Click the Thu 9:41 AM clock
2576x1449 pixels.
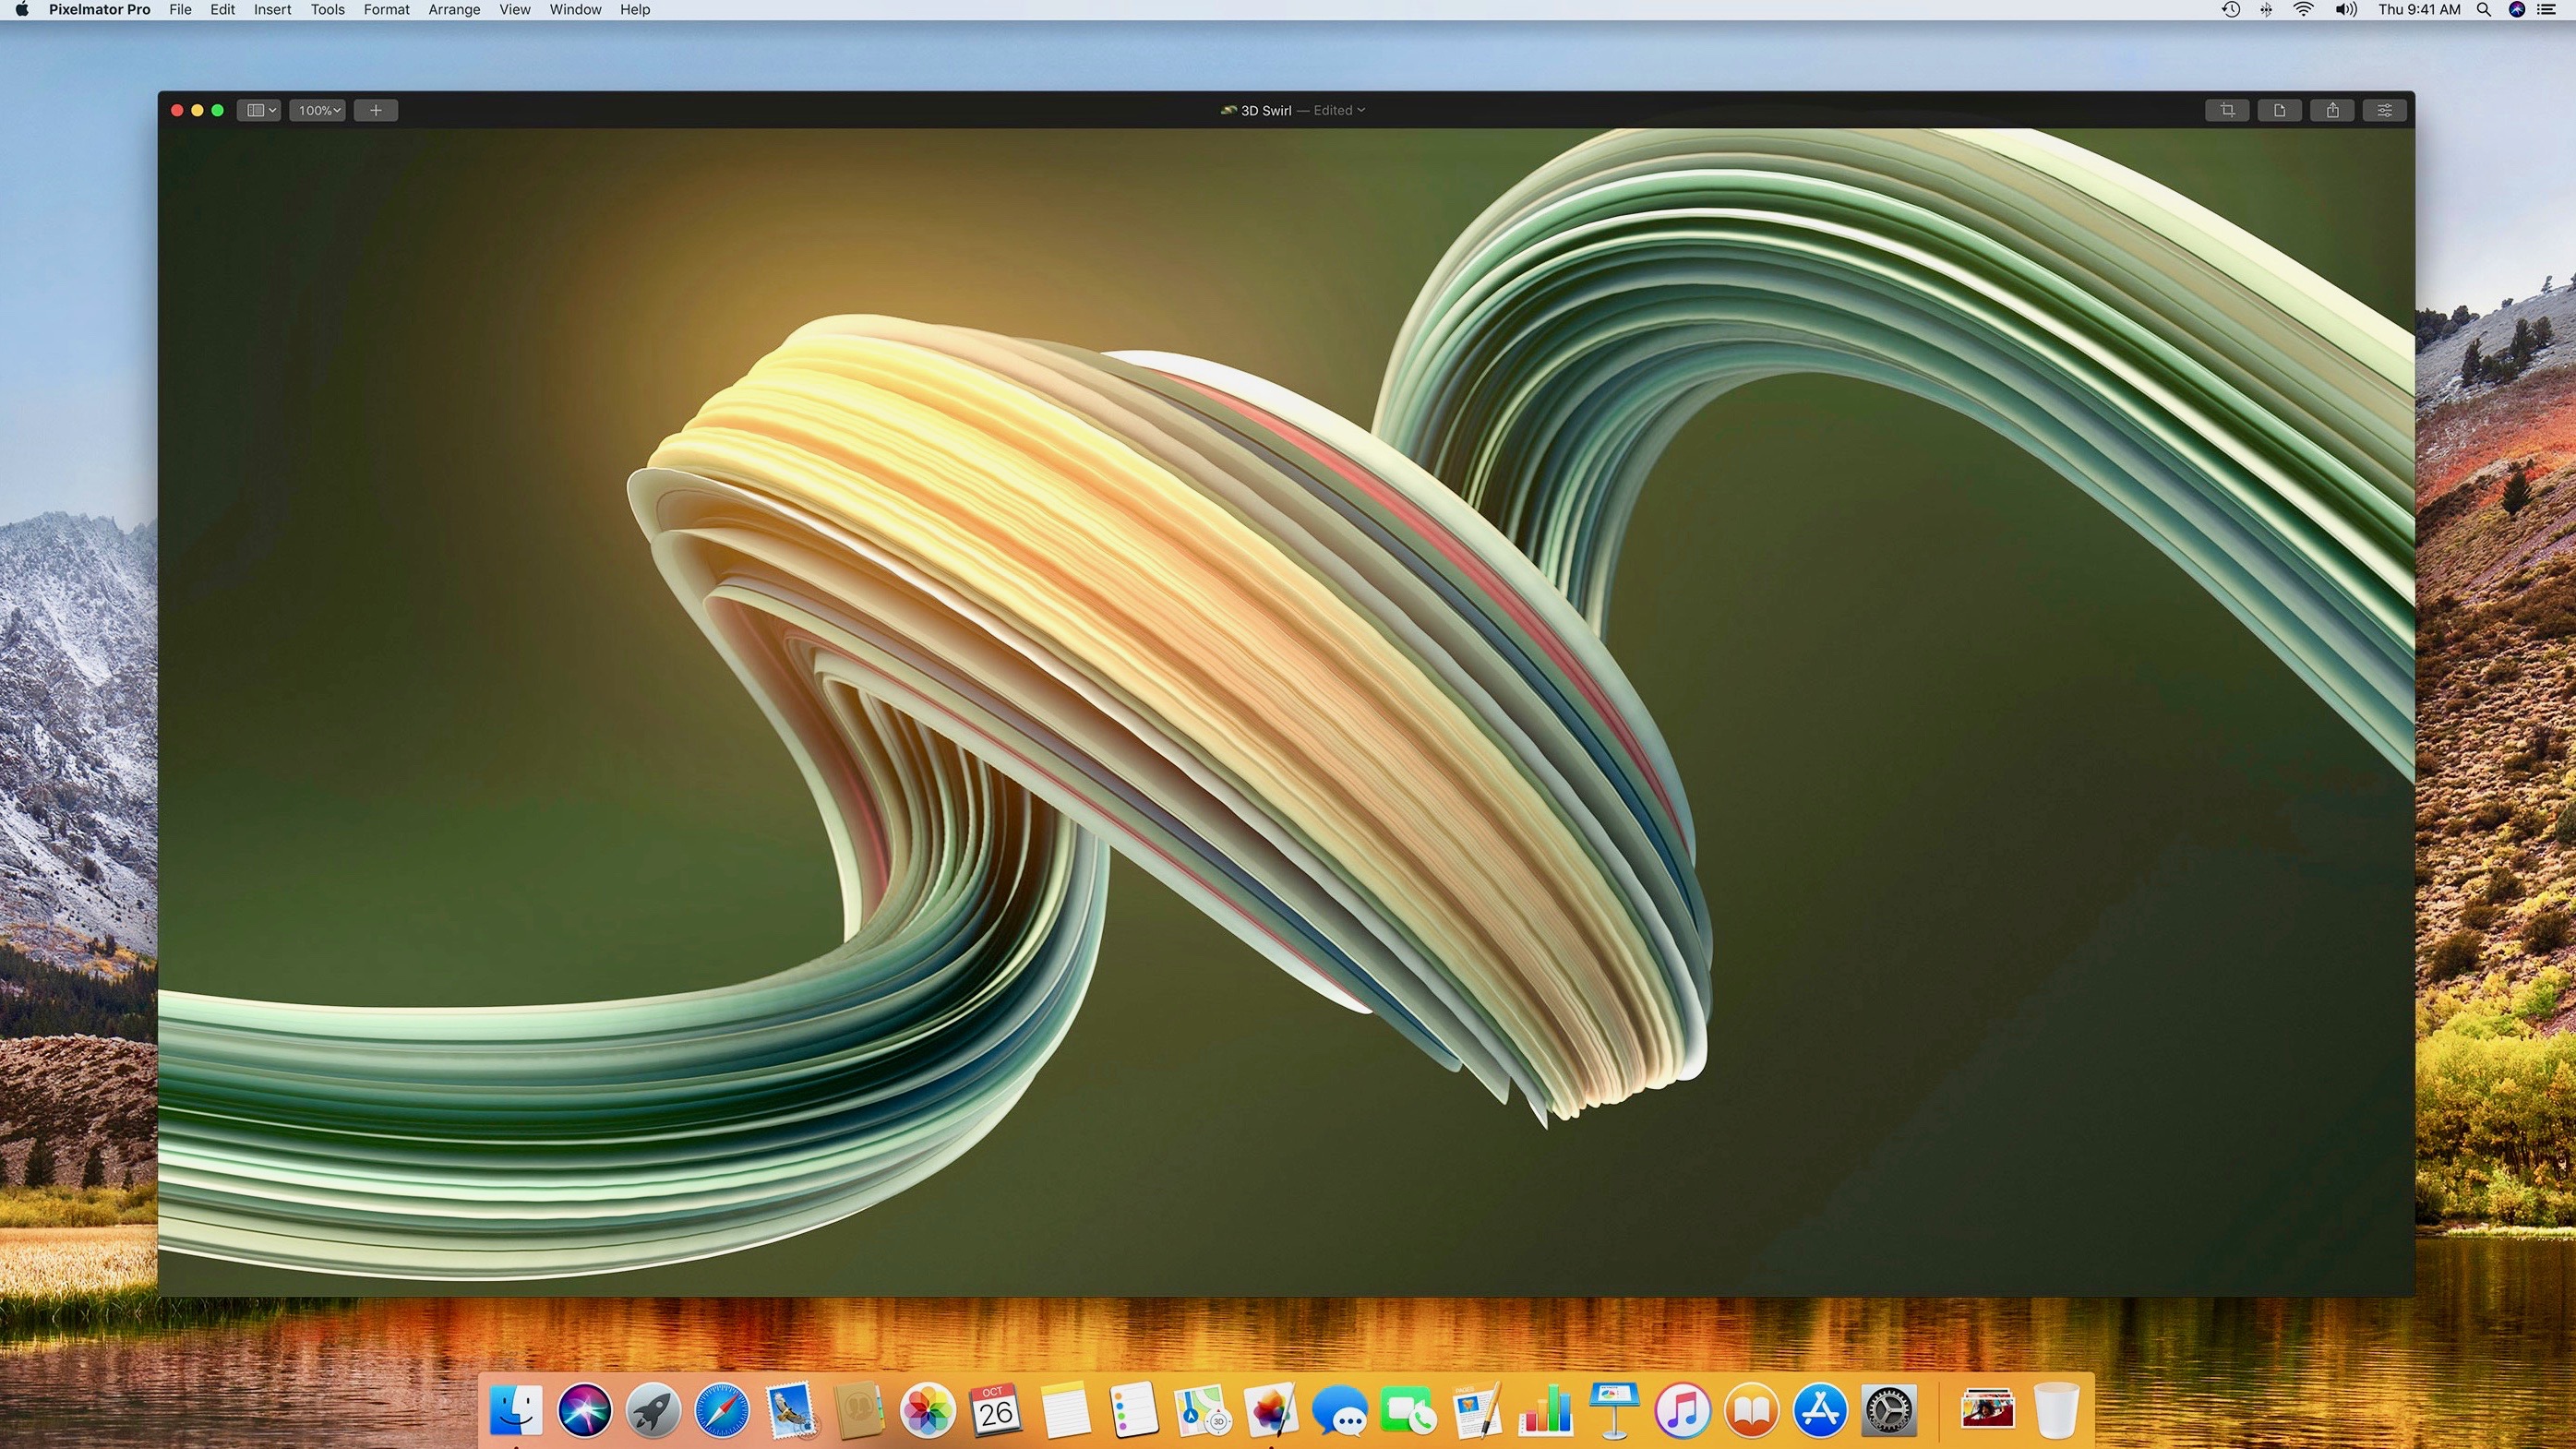2419,10
